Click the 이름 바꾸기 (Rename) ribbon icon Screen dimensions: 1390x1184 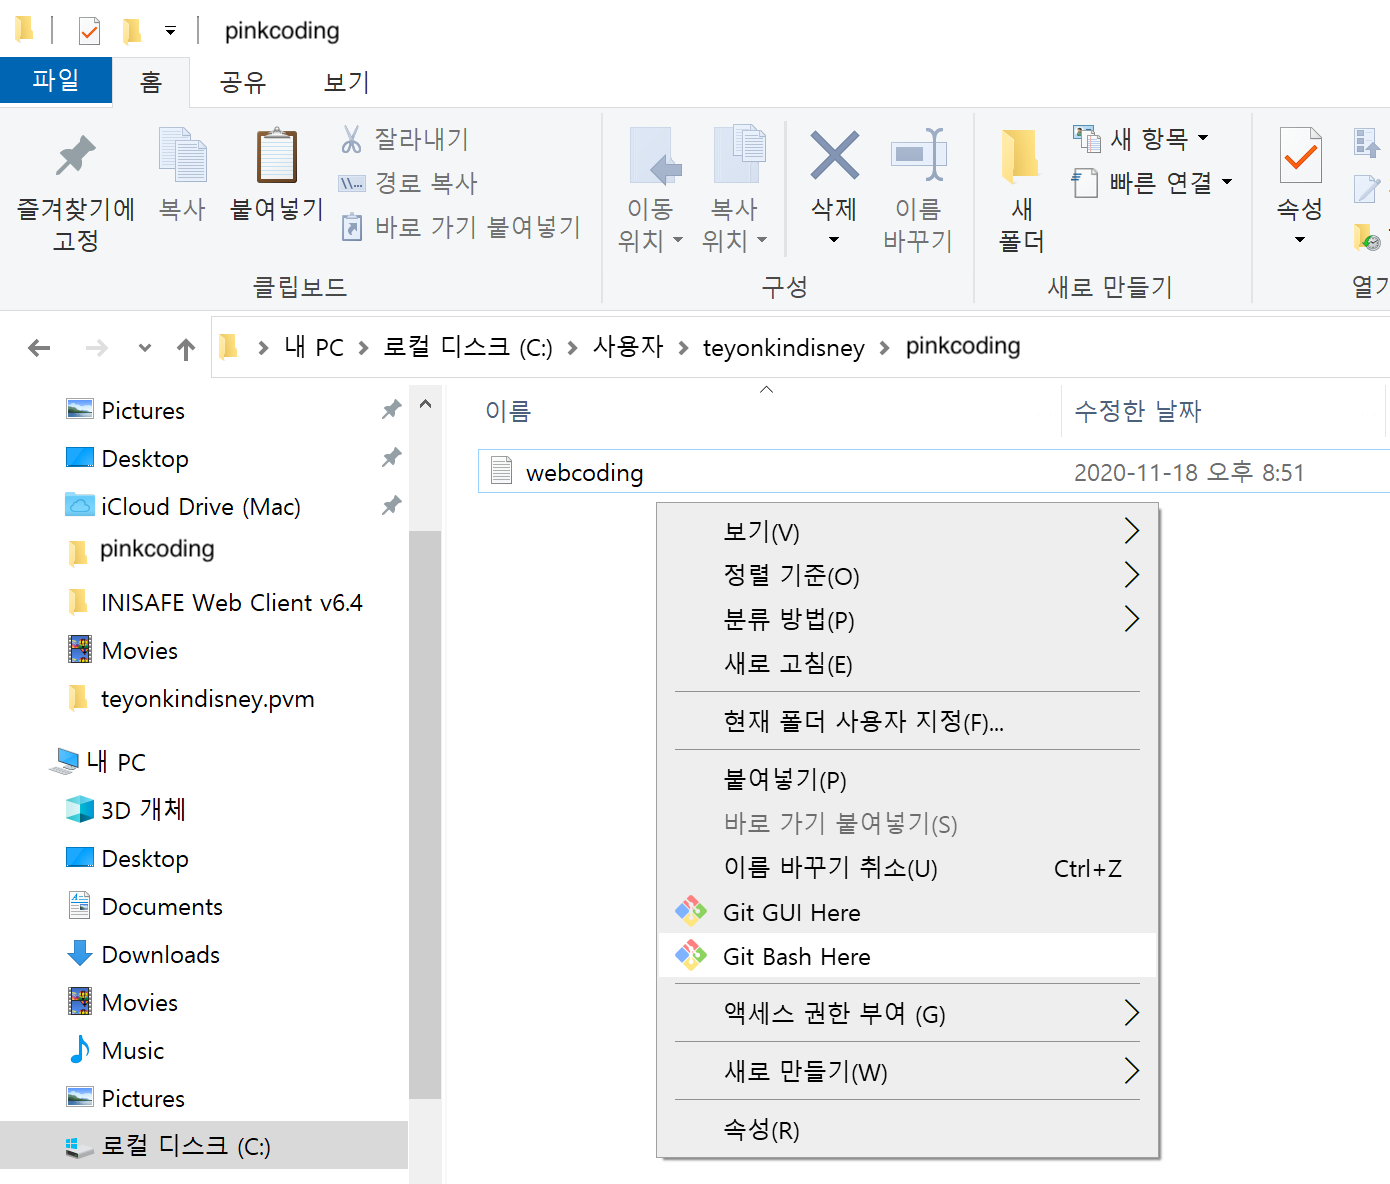click(918, 155)
